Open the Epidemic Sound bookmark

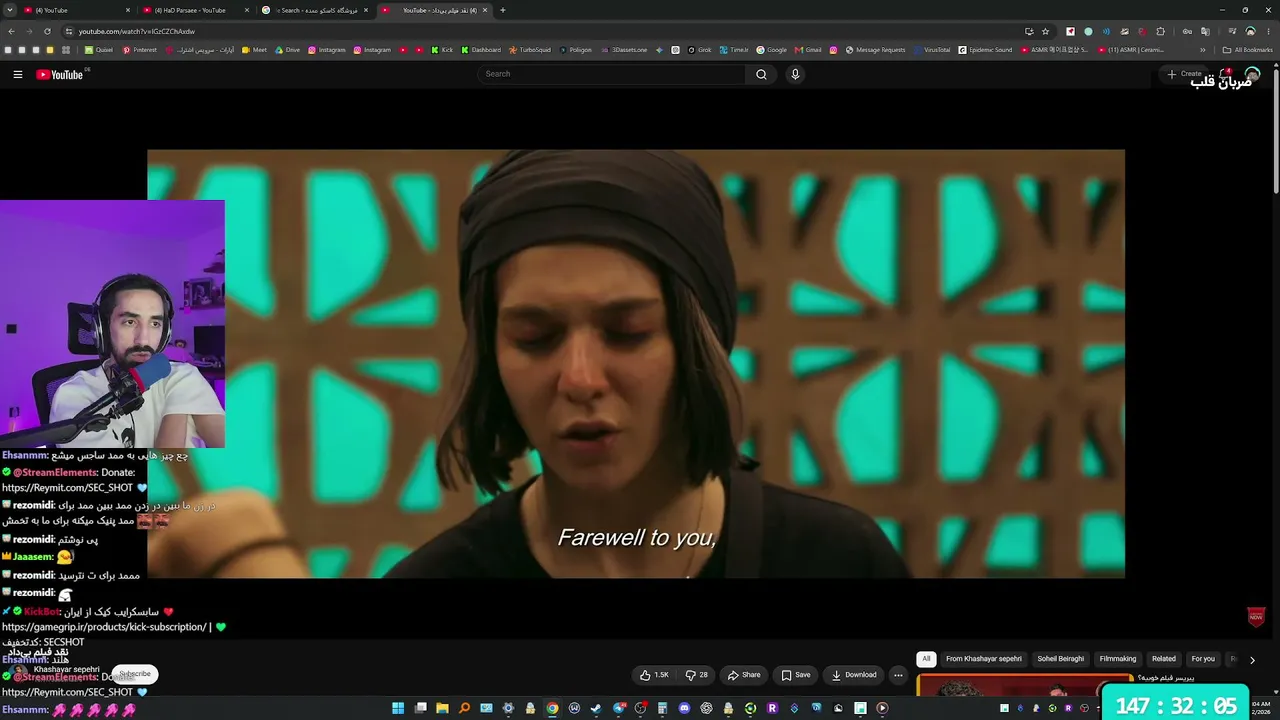[986, 50]
